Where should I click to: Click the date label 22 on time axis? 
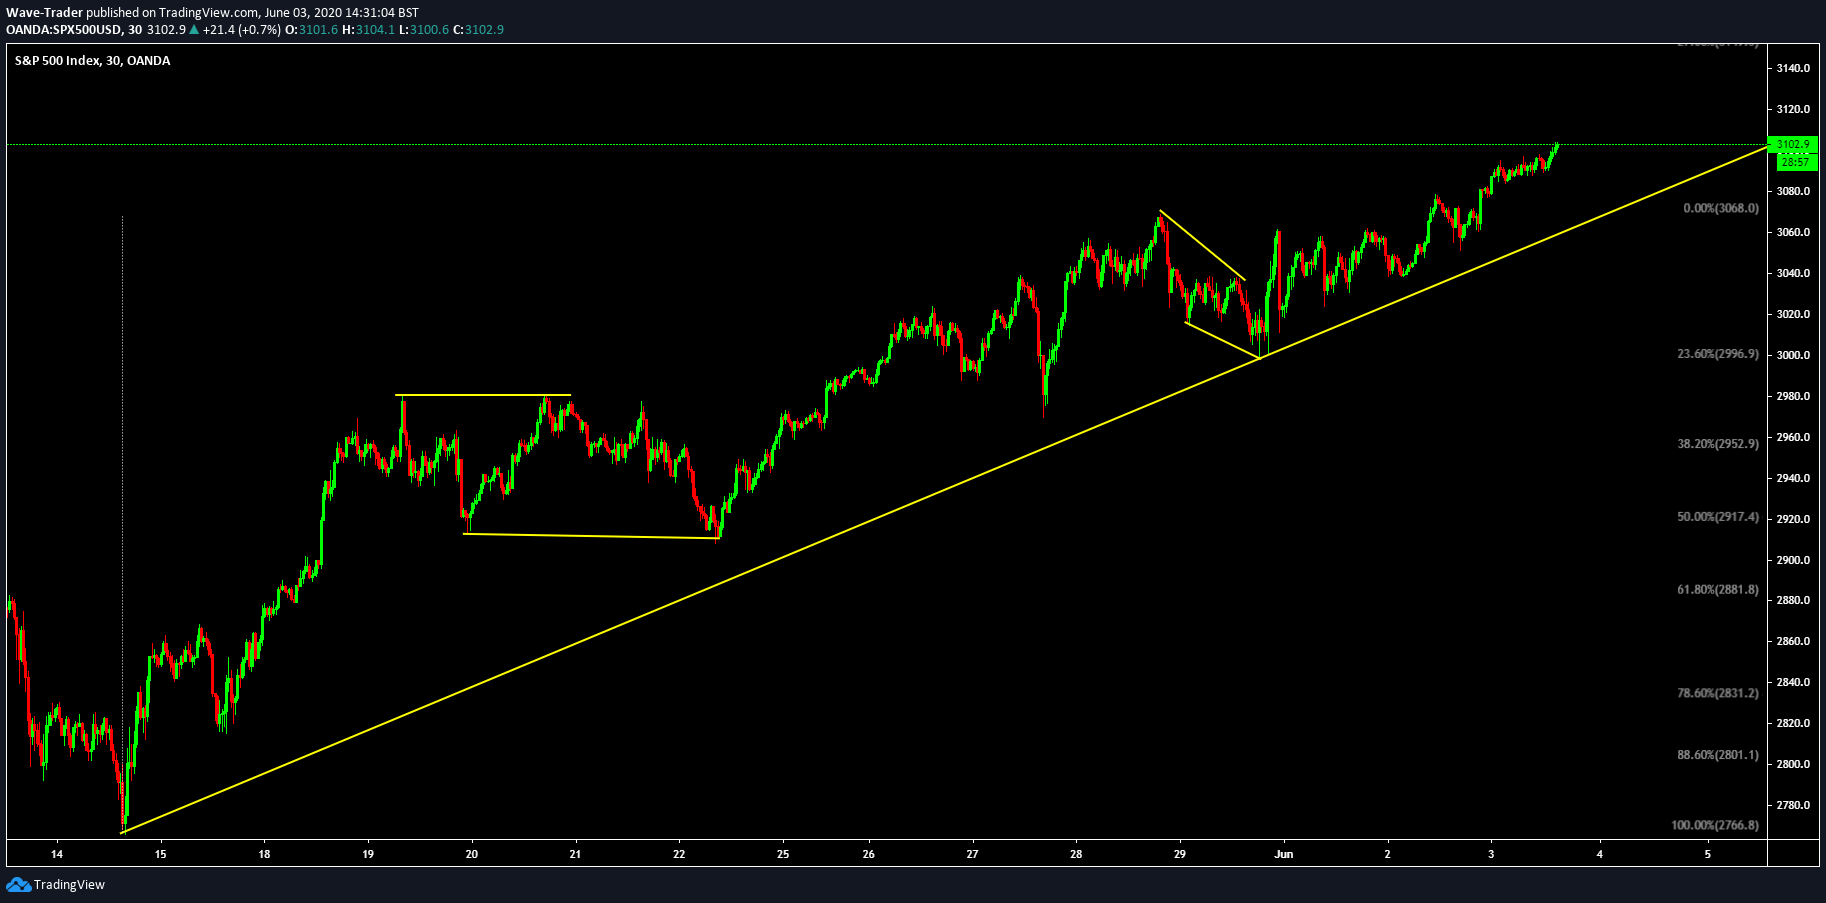pyautogui.click(x=679, y=854)
